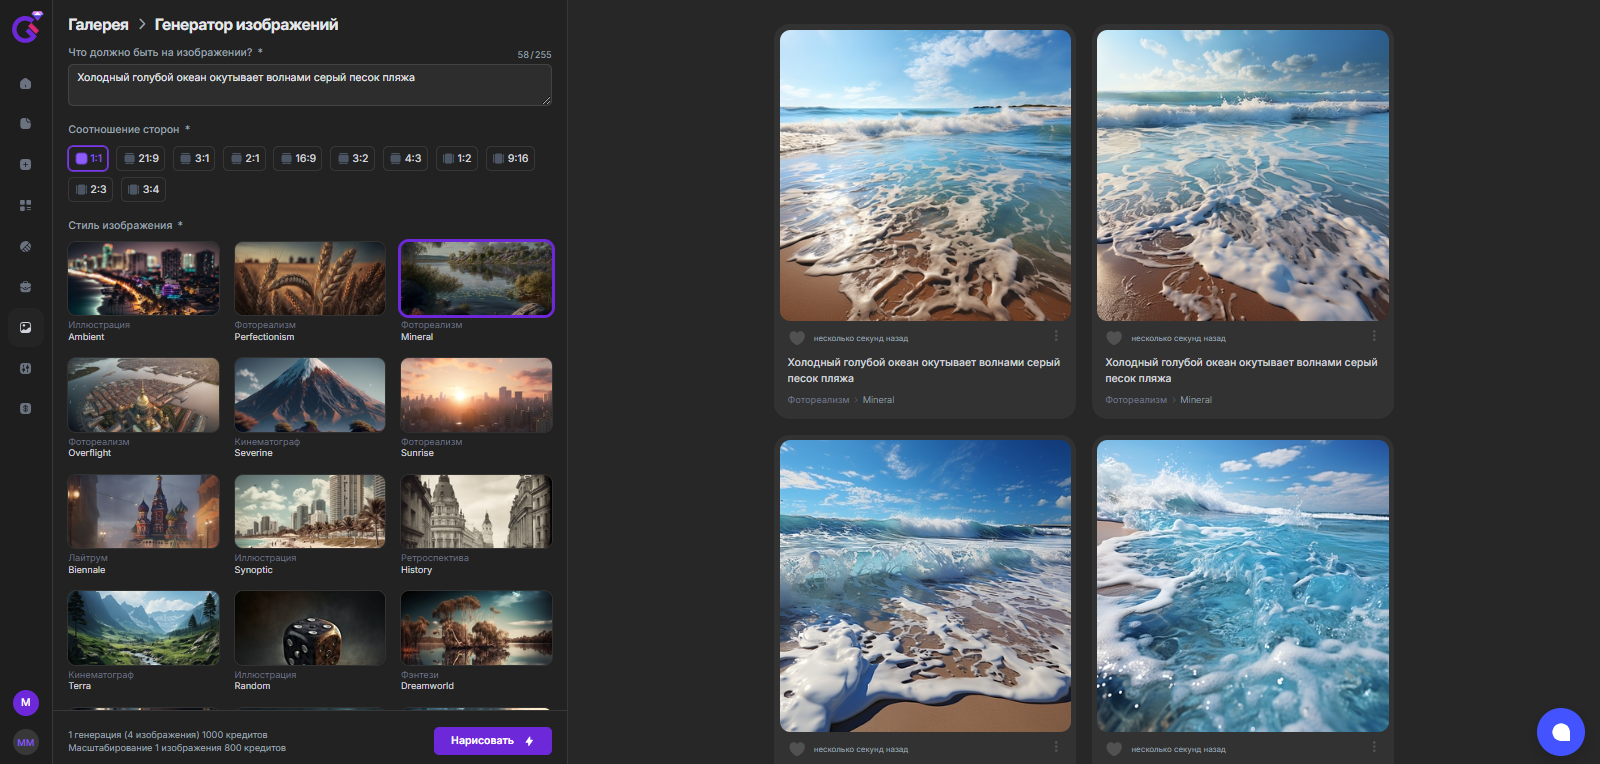Select the History retrospective style
Viewport: 1600px width, 764px height.
(x=476, y=511)
